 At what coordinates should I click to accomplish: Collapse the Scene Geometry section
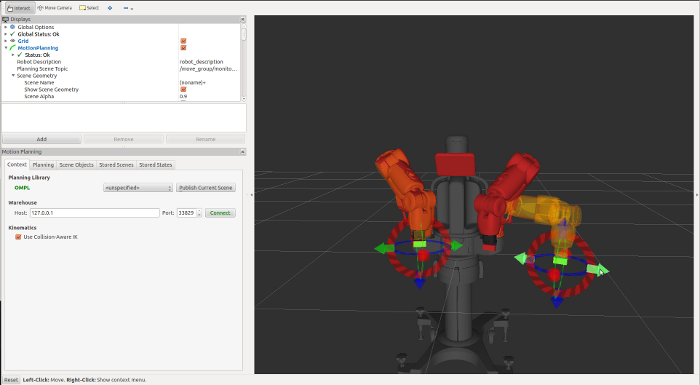(x=13, y=75)
